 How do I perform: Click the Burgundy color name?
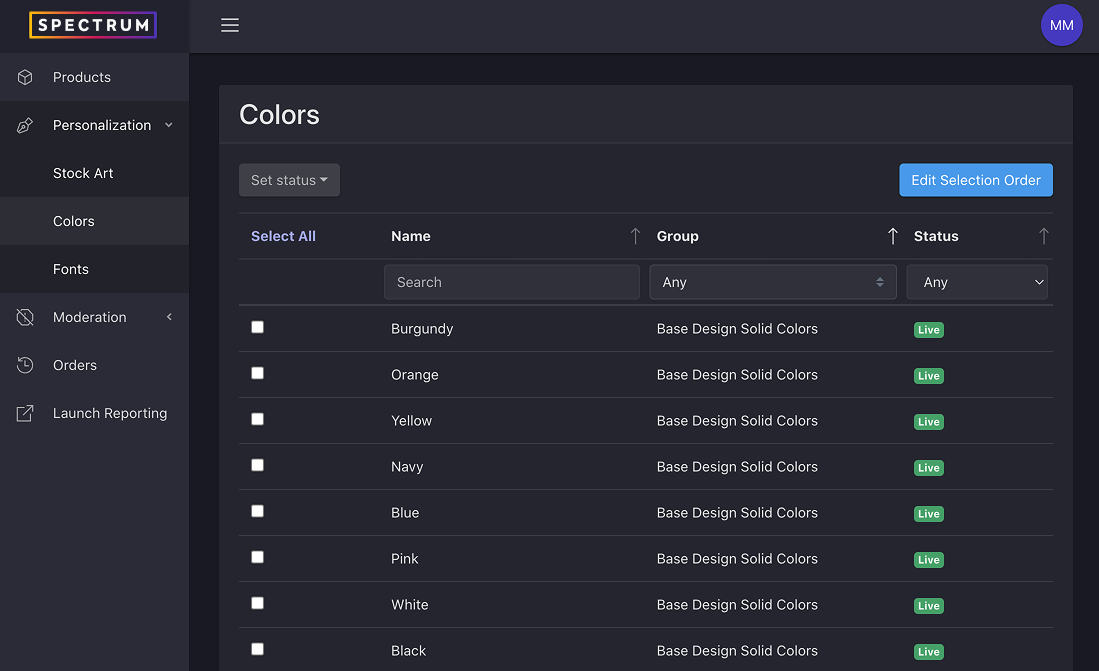(422, 329)
